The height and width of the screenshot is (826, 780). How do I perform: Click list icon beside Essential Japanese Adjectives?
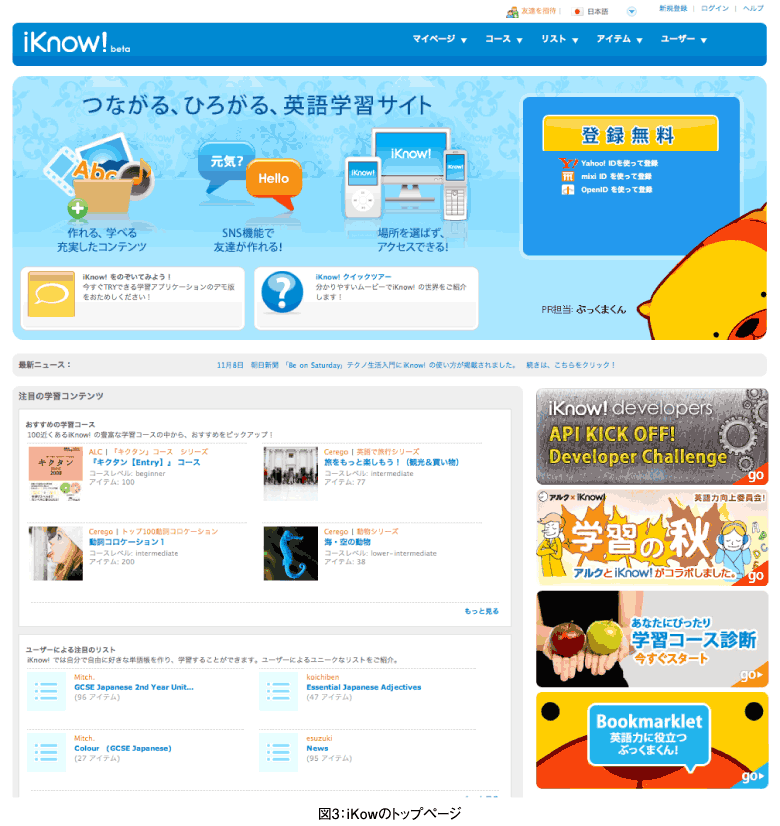point(278,691)
